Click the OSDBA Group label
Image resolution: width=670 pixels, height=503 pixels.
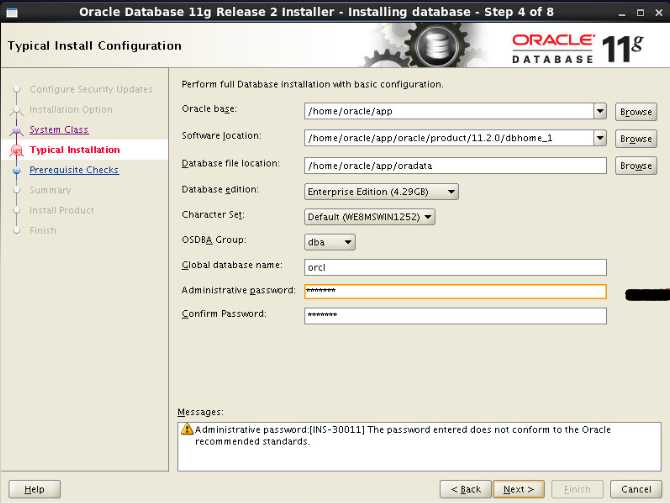click(x=214, y=240)
